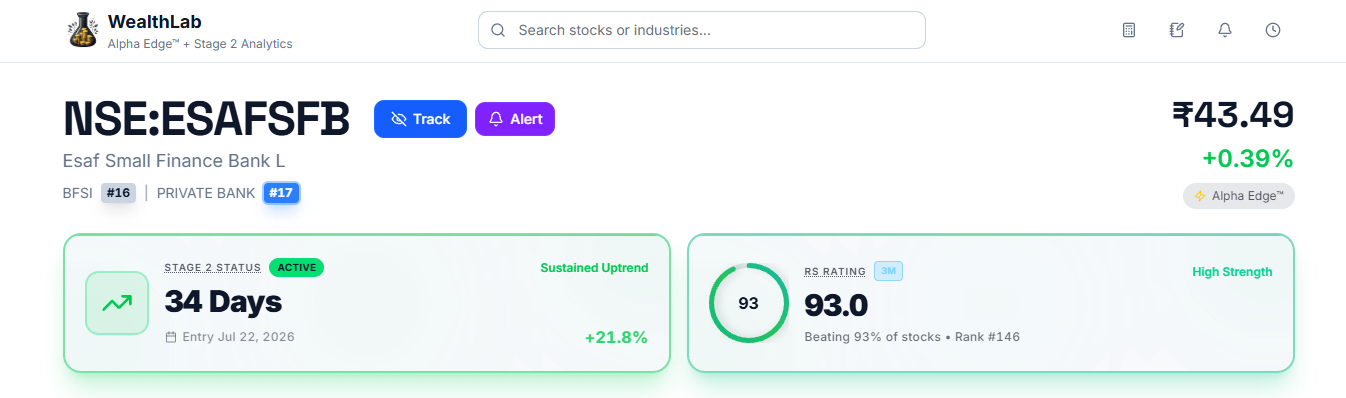
Task: Click the ₹43.49 price
Action: [x=1233, y=114]
